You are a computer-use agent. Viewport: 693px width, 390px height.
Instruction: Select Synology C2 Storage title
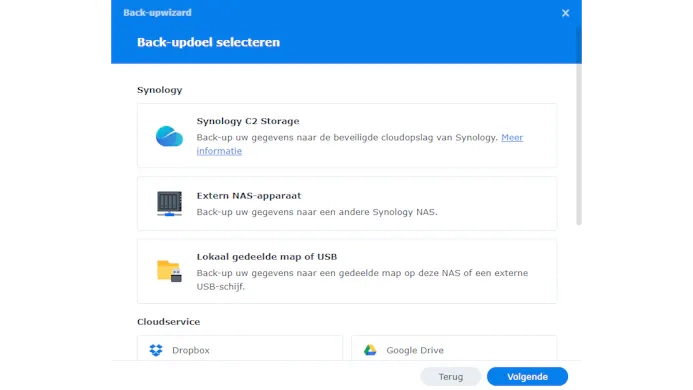[x=248, y=121]
